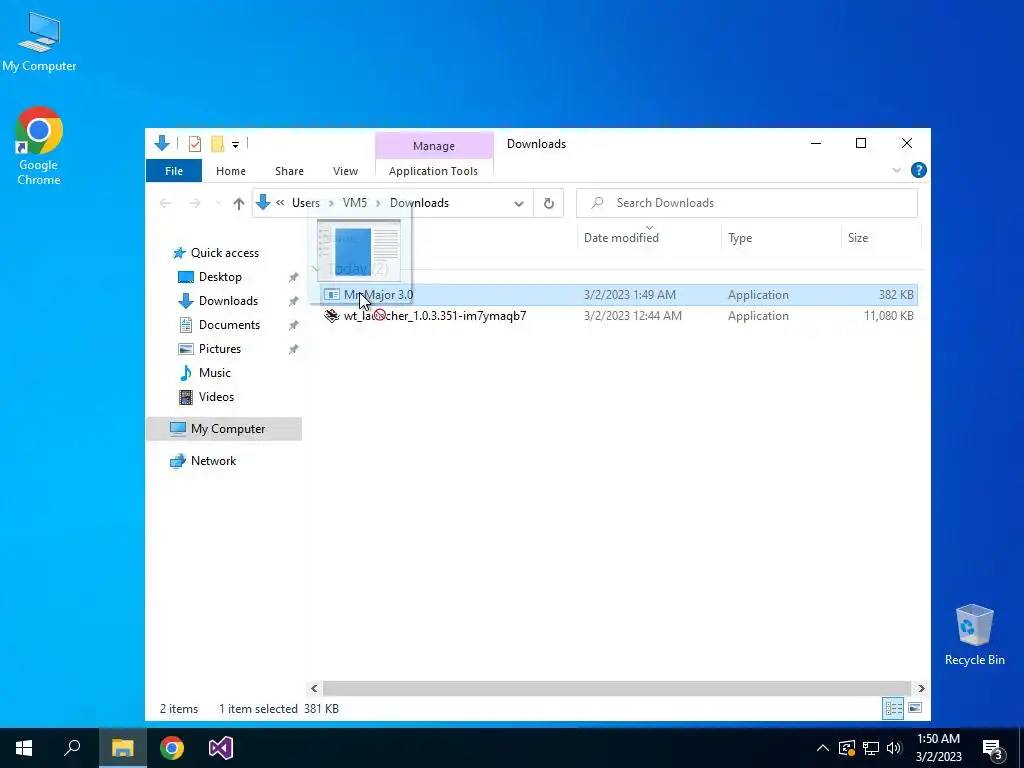Viewport: 1024px width, 768px height.
Task: Click Users in the address path
Action: tap(306, 202)
